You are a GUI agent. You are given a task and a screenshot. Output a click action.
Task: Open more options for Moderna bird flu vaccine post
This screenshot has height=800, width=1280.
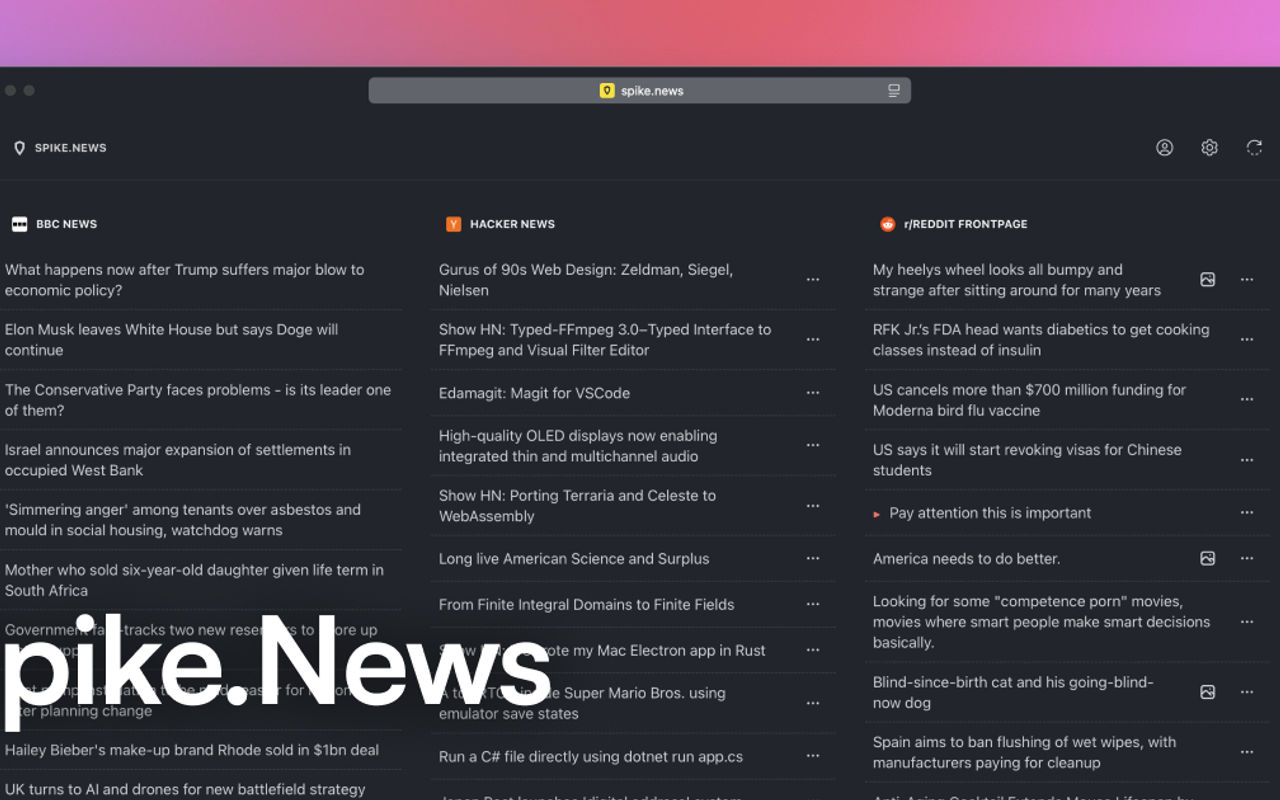pos(1247,400)
